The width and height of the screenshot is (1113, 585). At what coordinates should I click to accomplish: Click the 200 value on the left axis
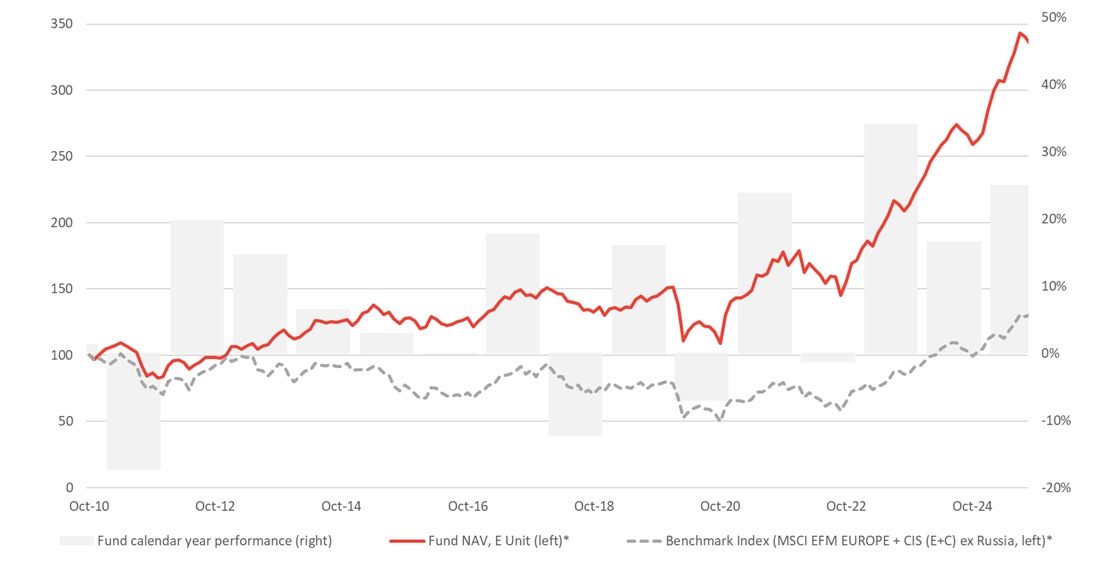[x=62, y=223]
